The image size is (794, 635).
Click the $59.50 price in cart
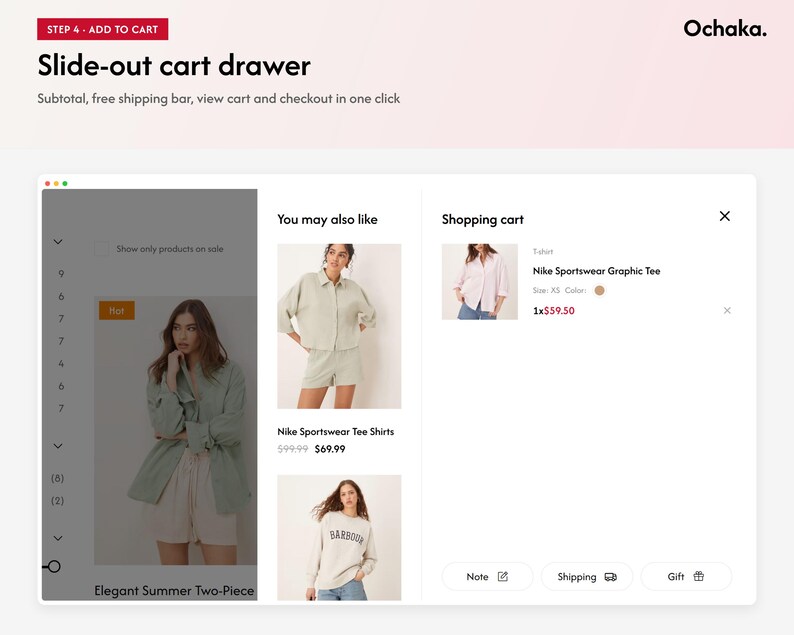pos(559,310)
